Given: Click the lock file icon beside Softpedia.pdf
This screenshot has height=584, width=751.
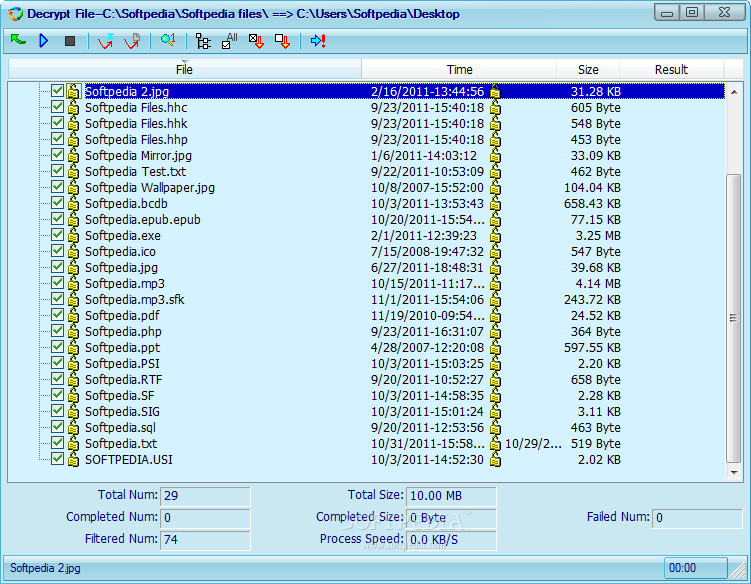Looking at the screenshot, I should tap(73, 315).
